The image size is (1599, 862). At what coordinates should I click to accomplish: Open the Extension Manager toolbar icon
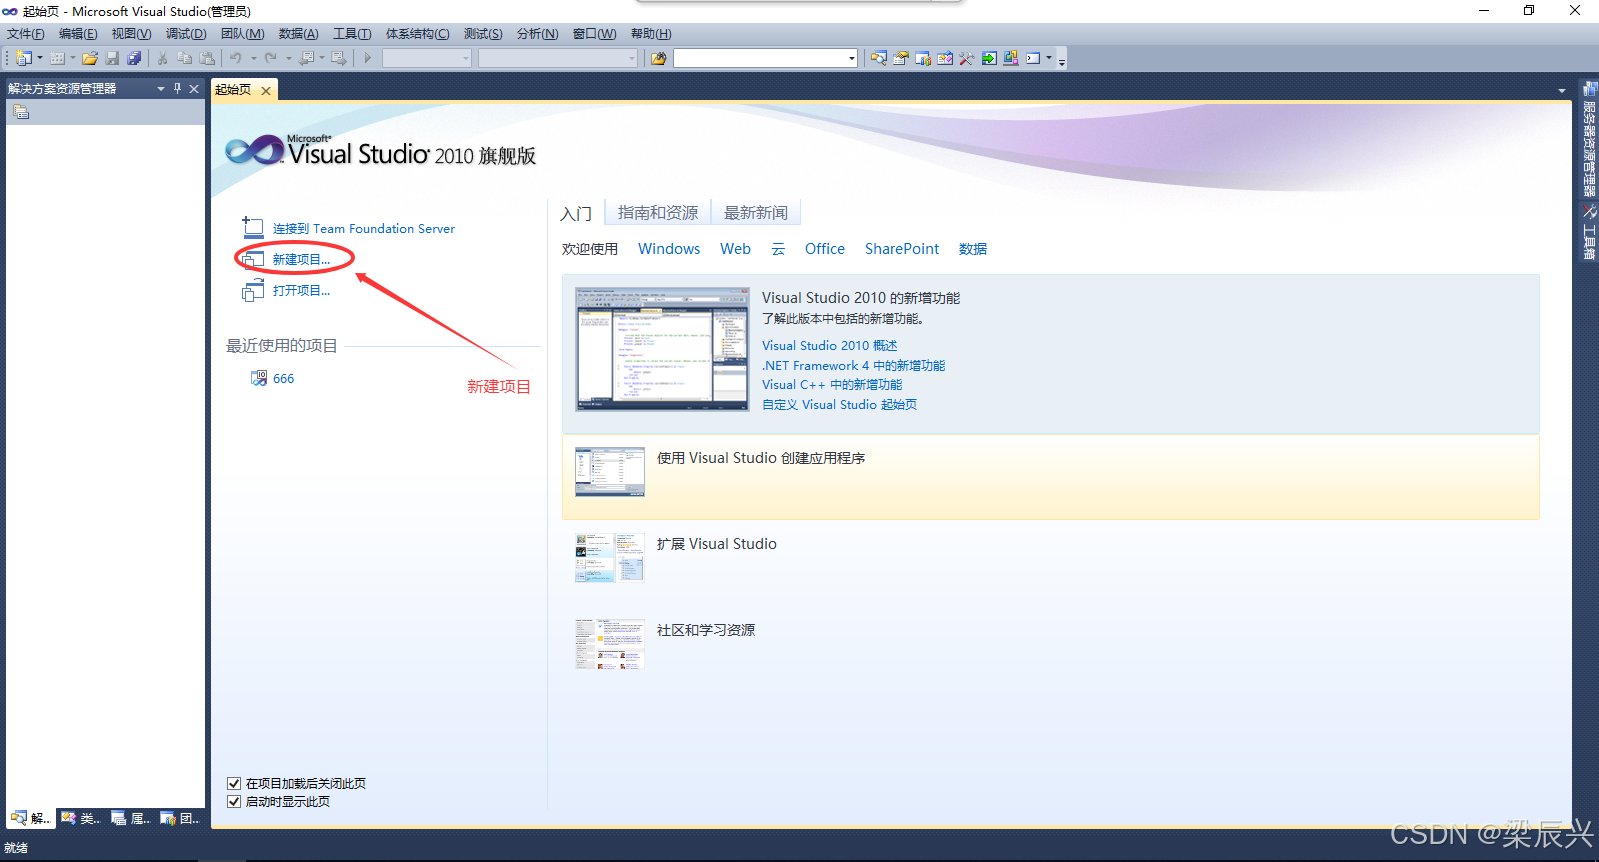point(1010,58)
